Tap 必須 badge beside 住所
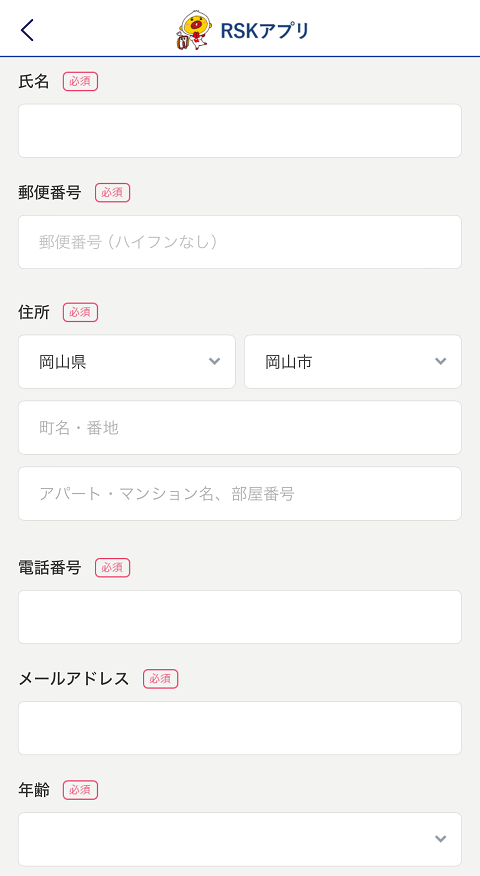This screenshot has width=480, height=876. 80,312
